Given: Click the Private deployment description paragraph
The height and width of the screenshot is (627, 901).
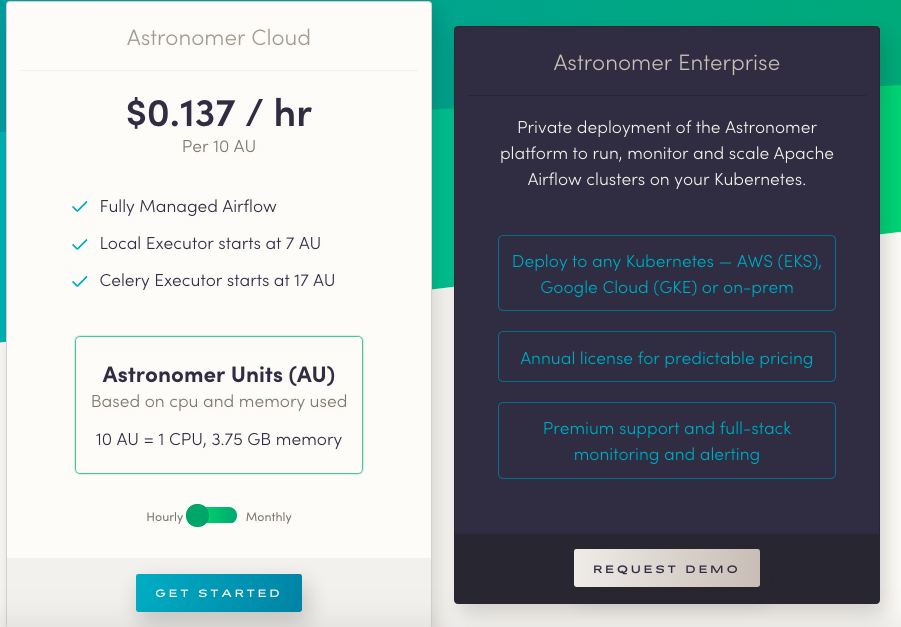Looking at the screenshot, I should click(667, 153).
